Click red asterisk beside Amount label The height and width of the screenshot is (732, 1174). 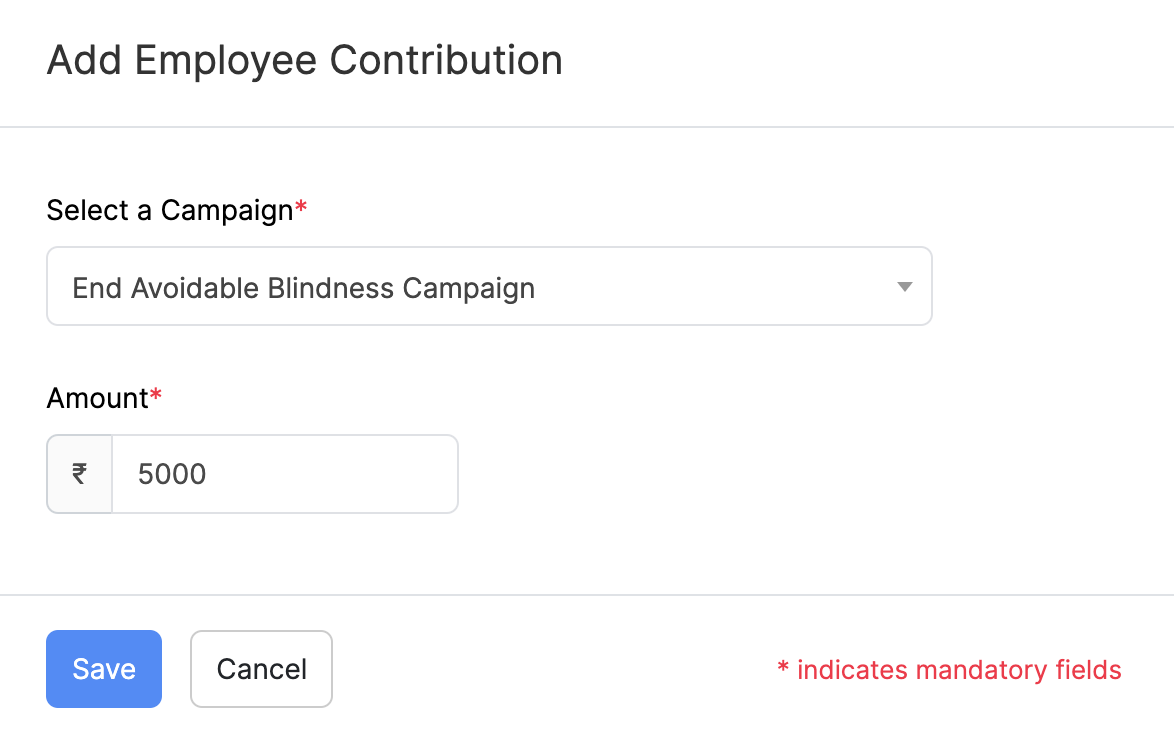coord(156,396)
